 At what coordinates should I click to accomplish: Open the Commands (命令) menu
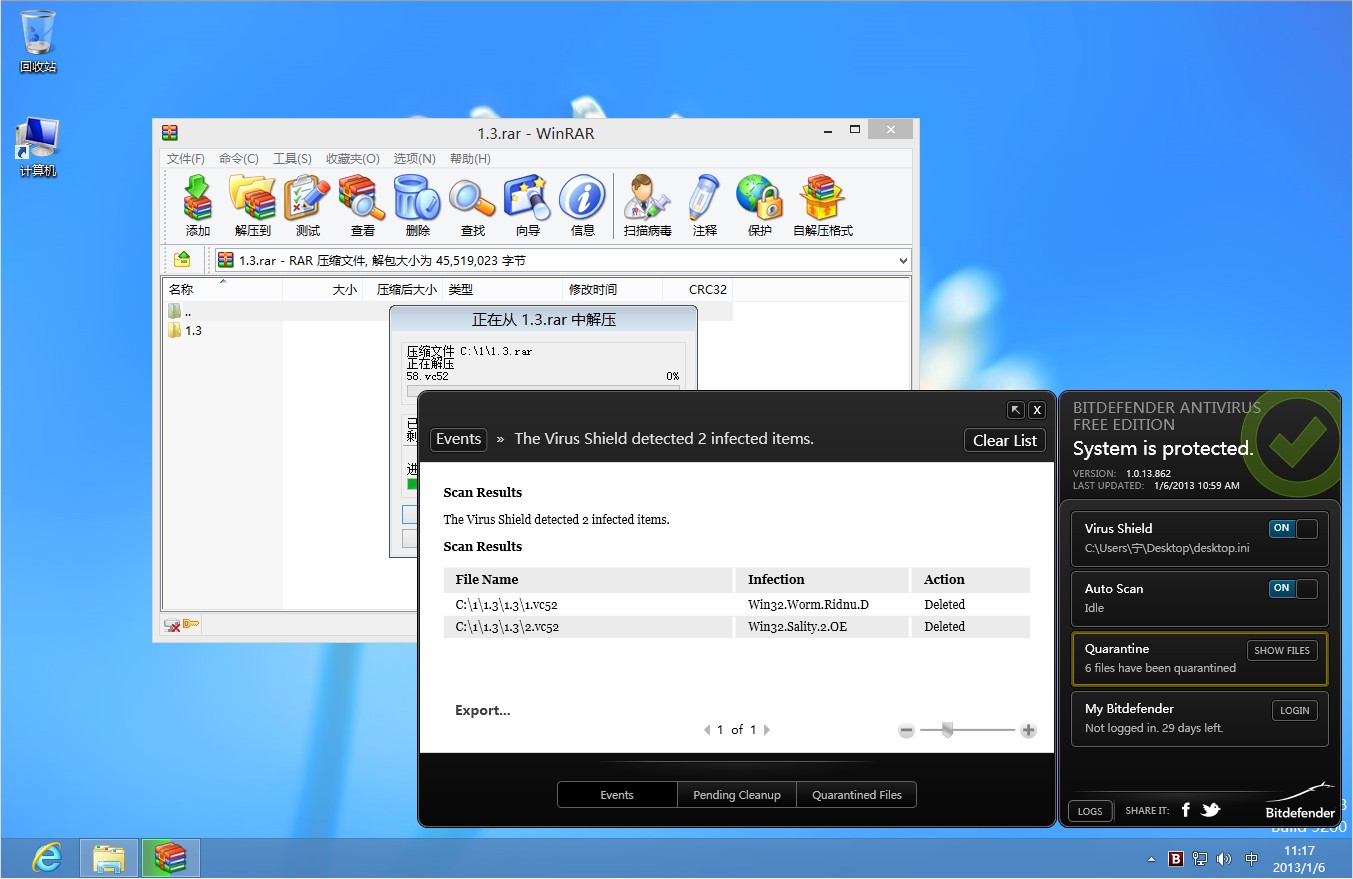point(238,159)
